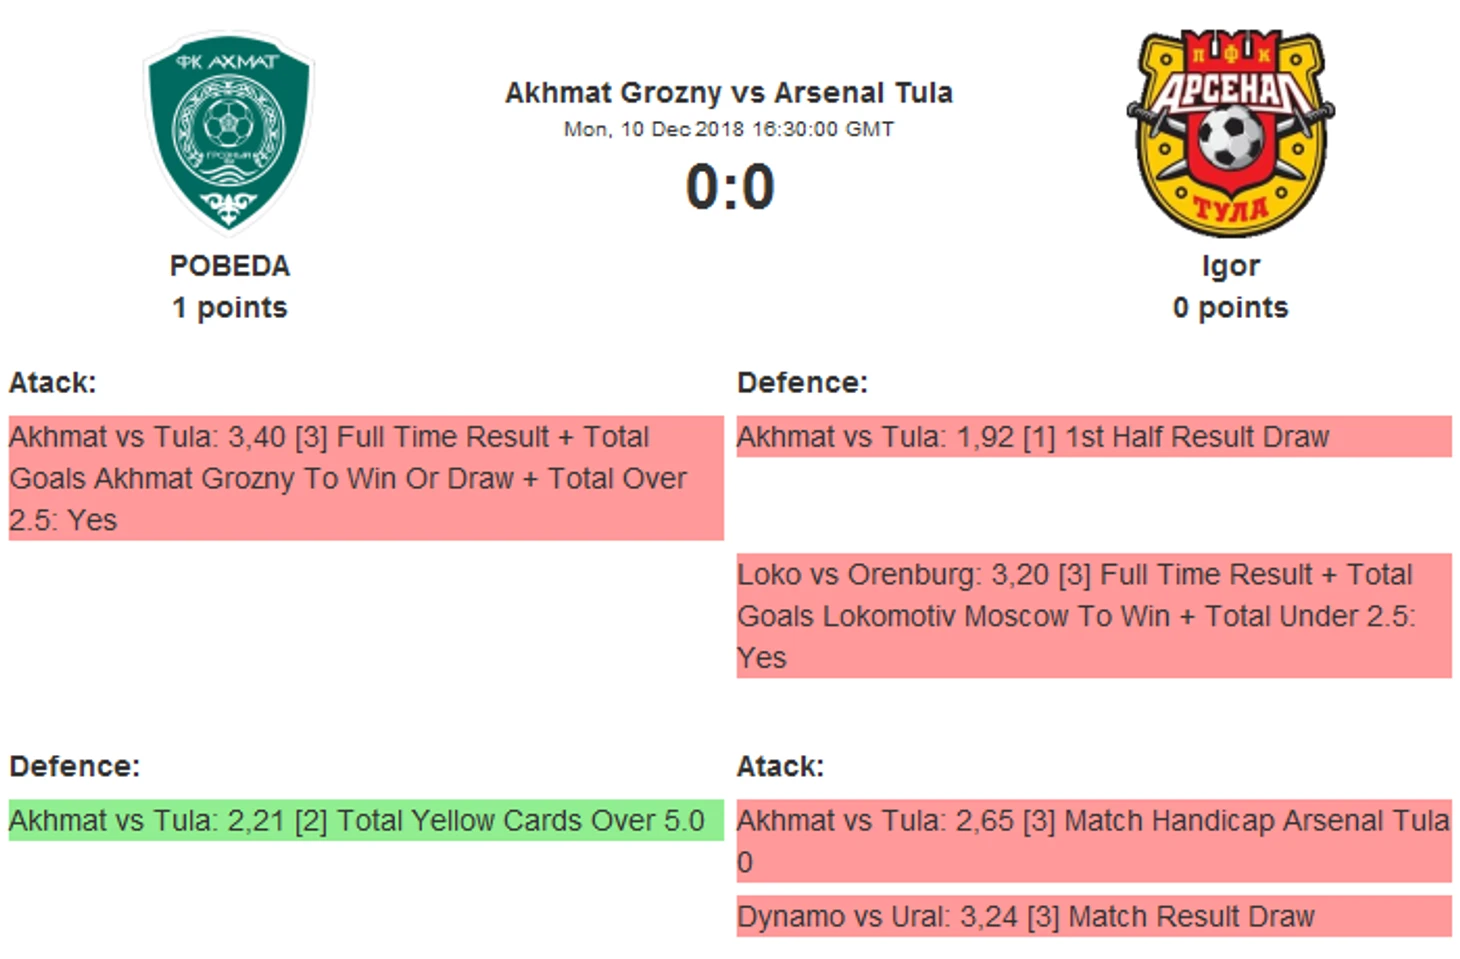Click the 0:0 match score
The height and width of the screenshot is (959, 1460).
click(x=730, y=187)
